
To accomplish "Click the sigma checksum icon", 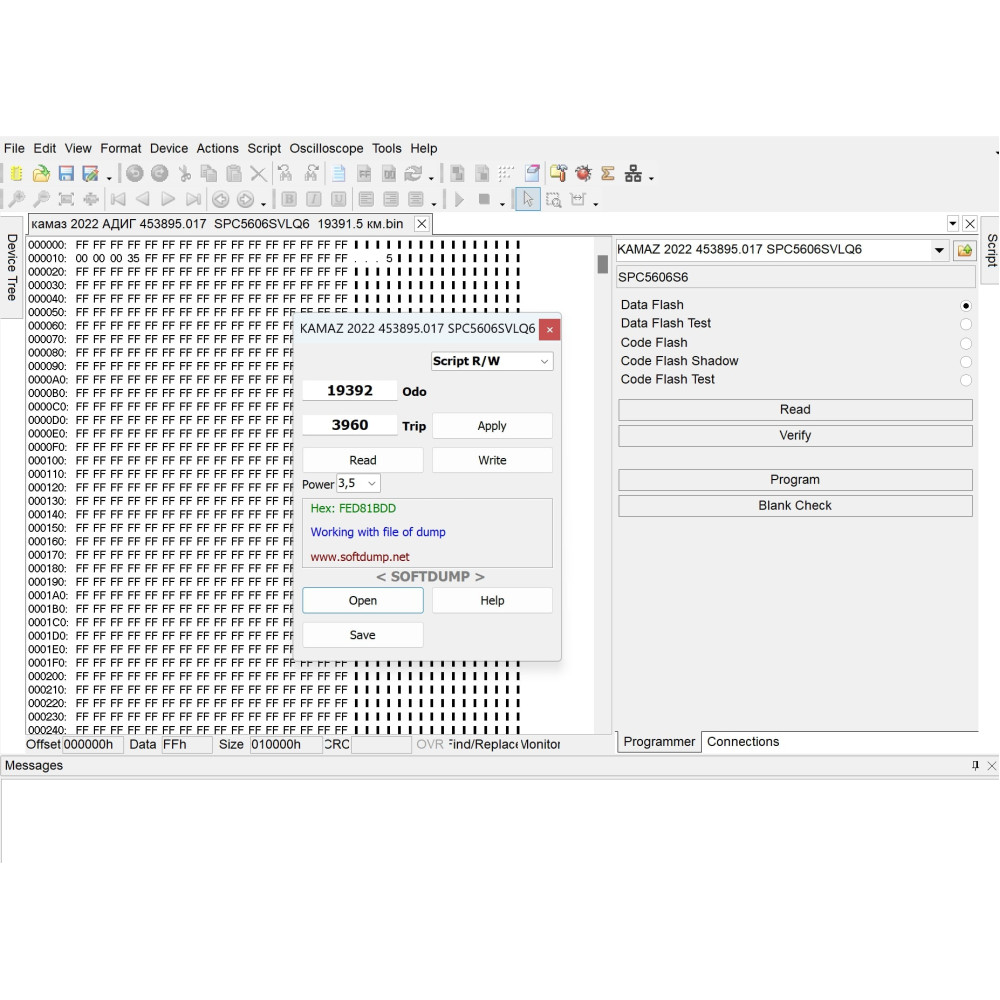I will click(x=608, y=173).
